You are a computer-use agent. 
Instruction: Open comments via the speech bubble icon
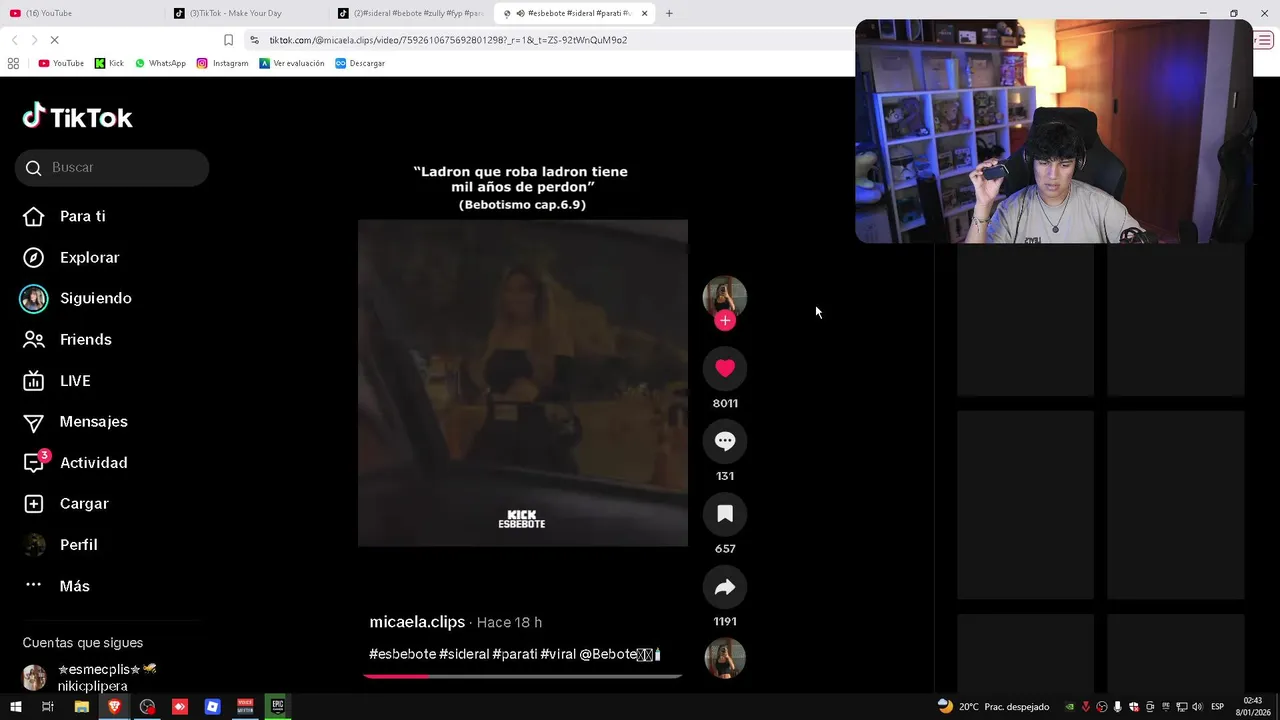(725, 441)
